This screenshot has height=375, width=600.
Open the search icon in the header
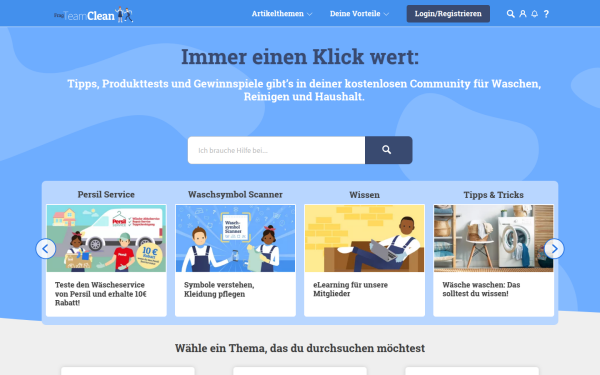[x=510, y=14]
